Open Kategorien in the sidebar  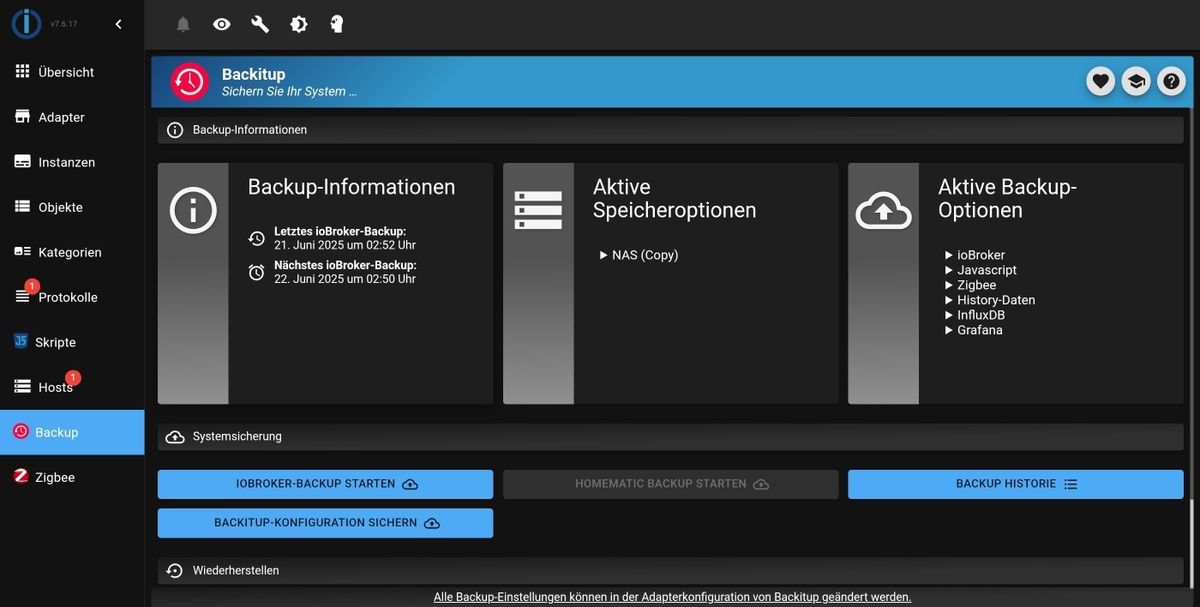pyautogui.click(x=72, y=252)
